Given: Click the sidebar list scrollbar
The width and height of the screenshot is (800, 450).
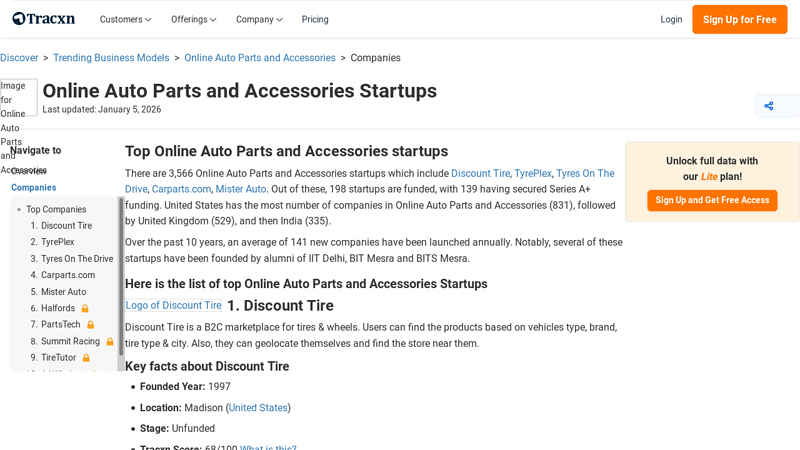Looking at the screenshot, I should (x=121, y=276).
